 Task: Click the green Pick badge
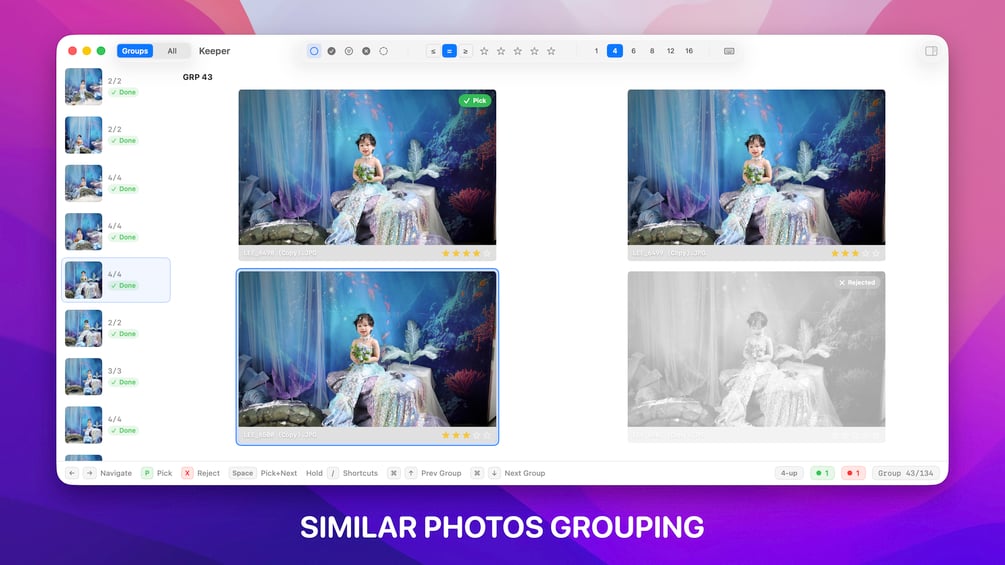[475, 101]
